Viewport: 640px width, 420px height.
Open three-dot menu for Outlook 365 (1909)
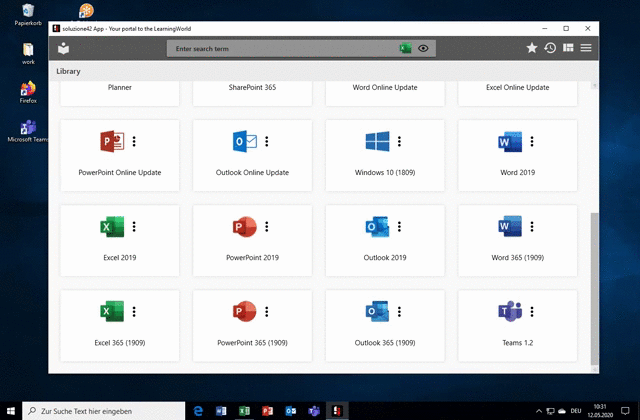coord(399,312)
